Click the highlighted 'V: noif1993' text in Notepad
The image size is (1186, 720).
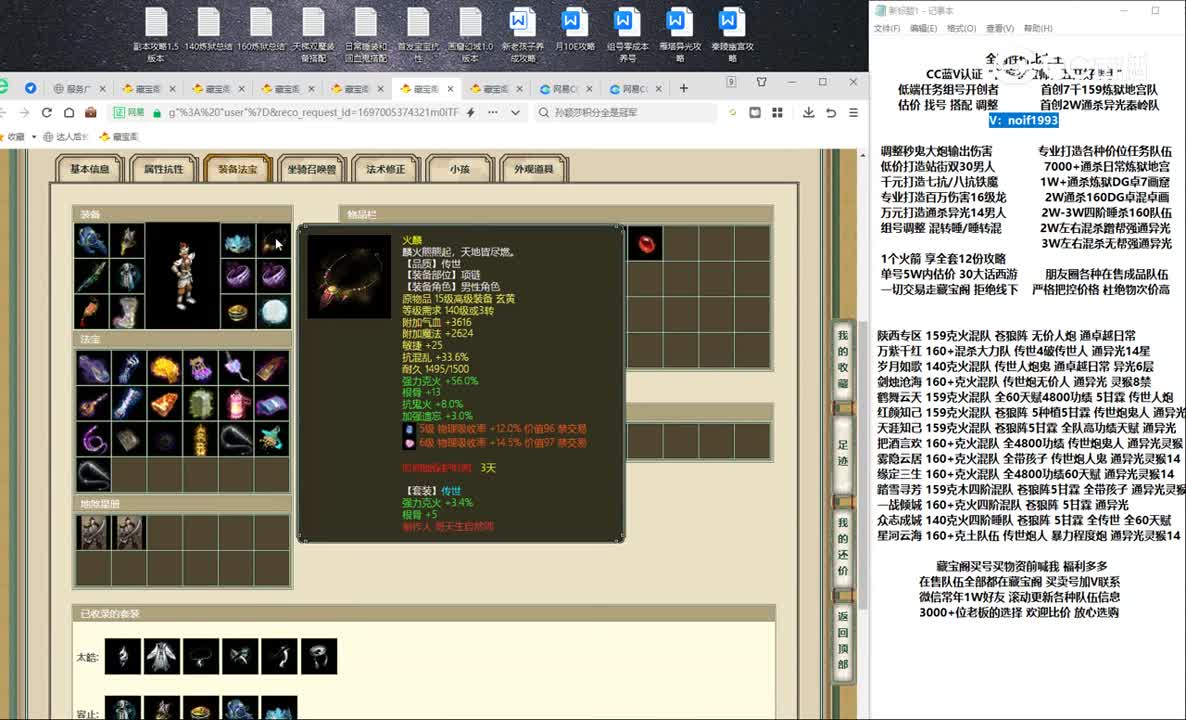point(1023,120)
